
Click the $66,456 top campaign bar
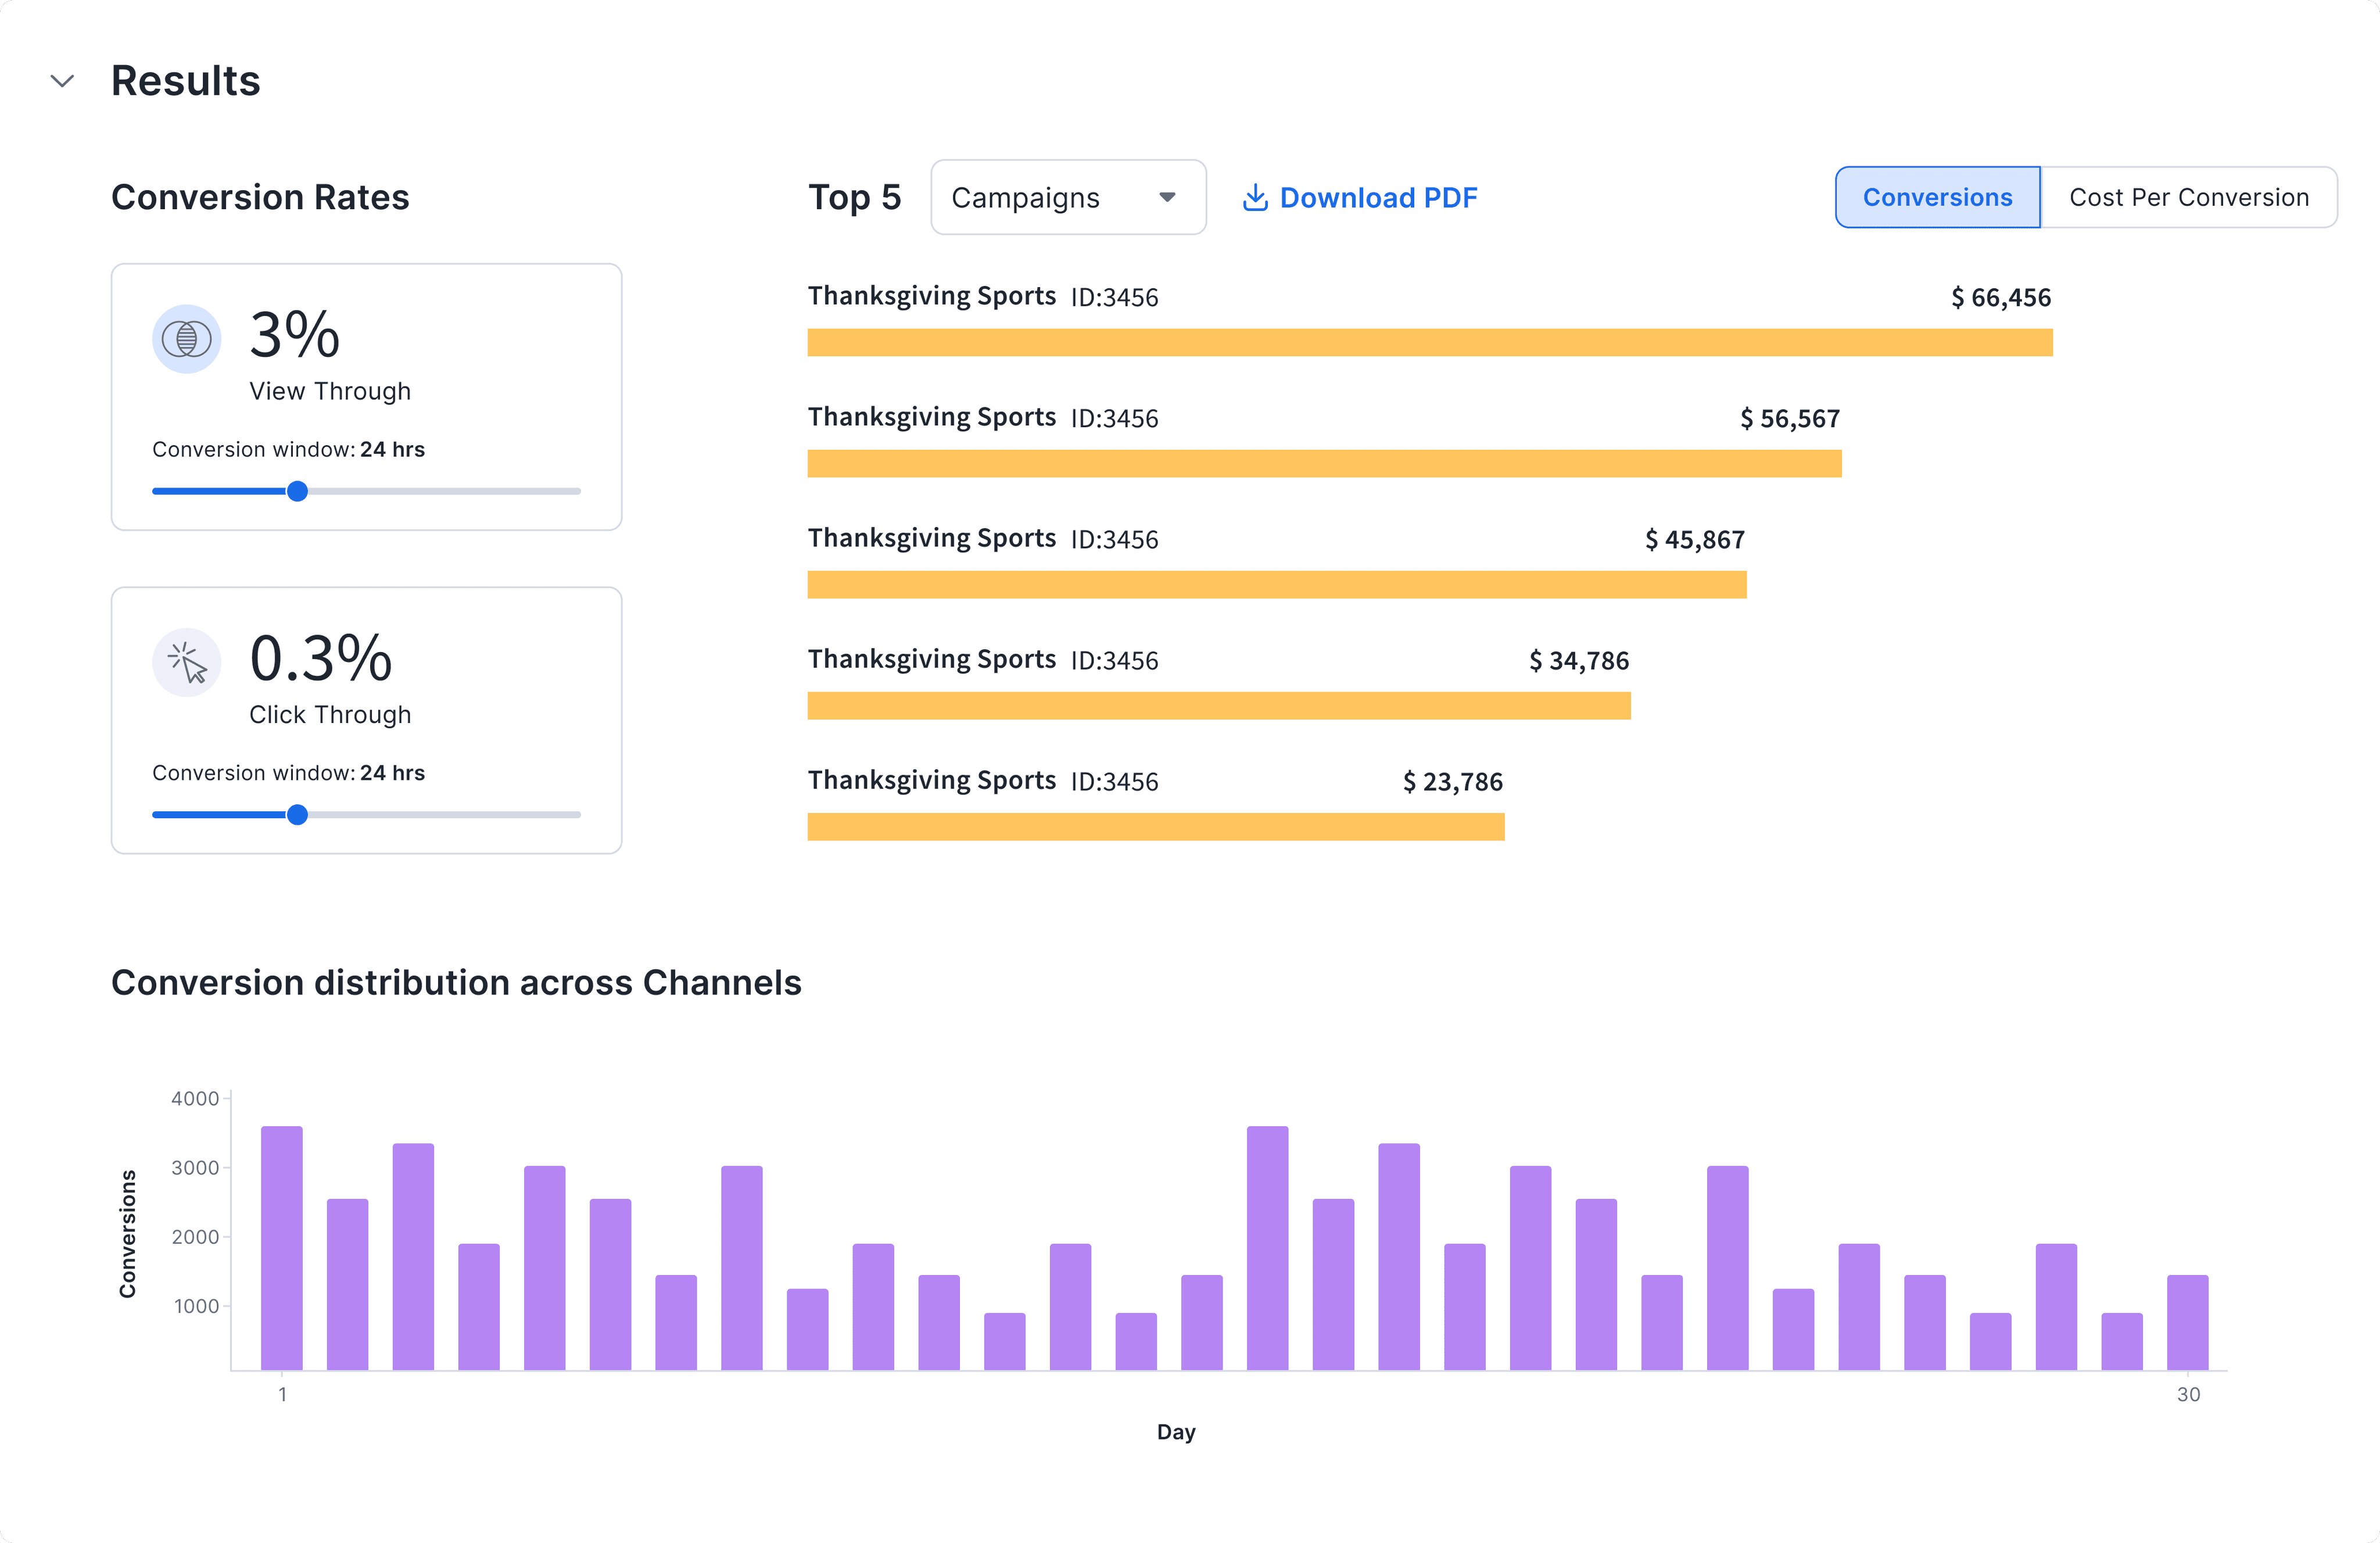1429,343
